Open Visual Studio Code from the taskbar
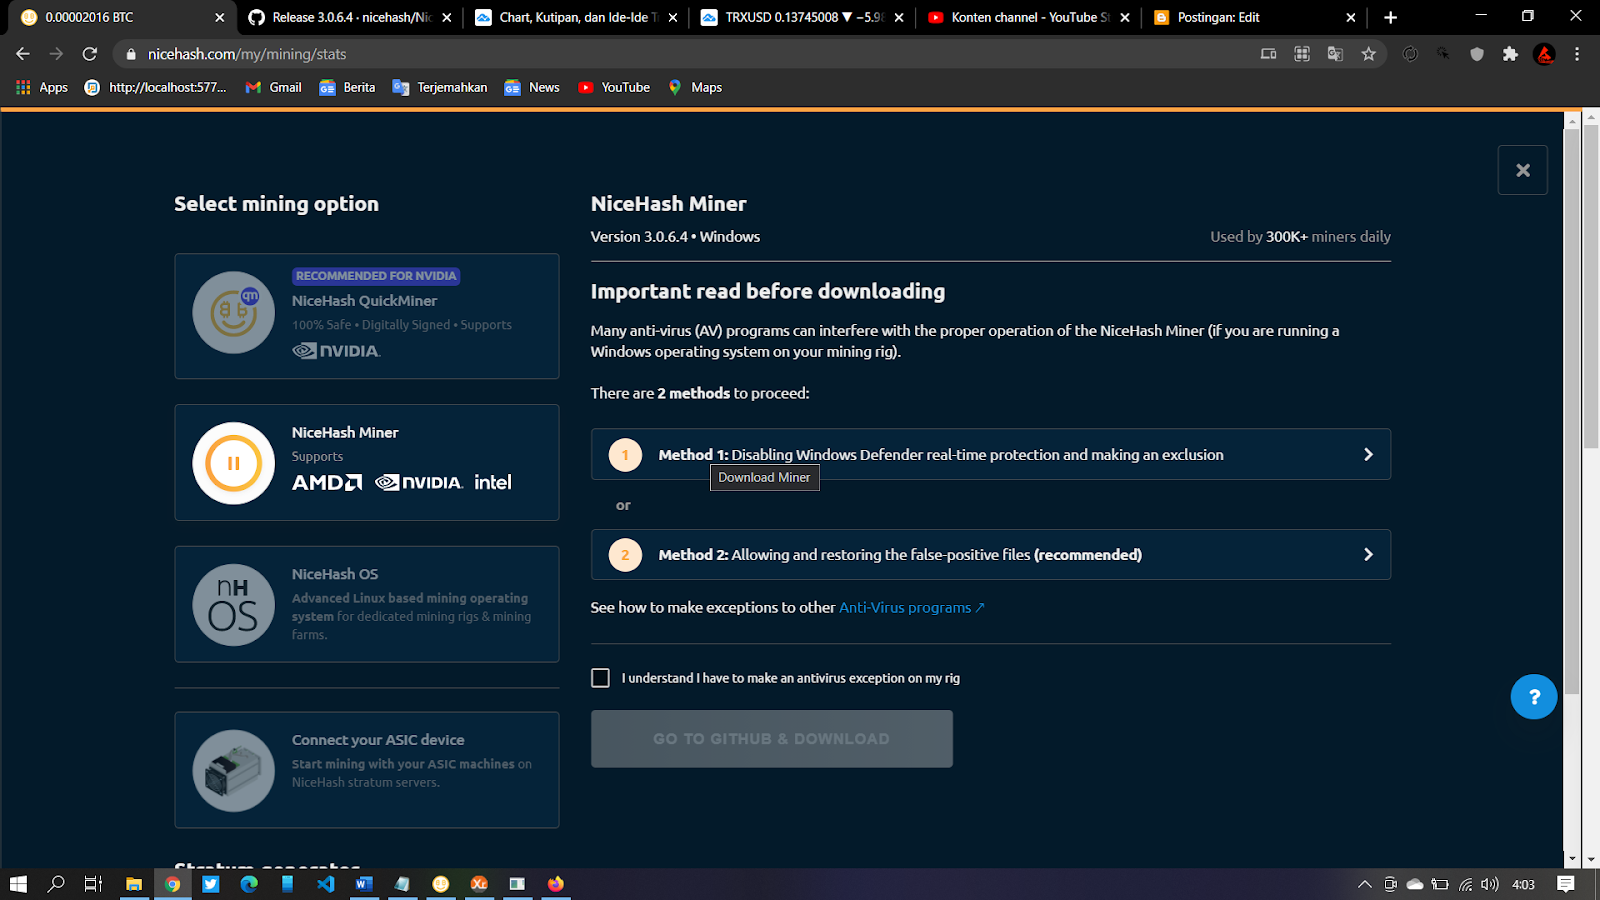The height and width of the screenshot is (900, 1600). 325,884
